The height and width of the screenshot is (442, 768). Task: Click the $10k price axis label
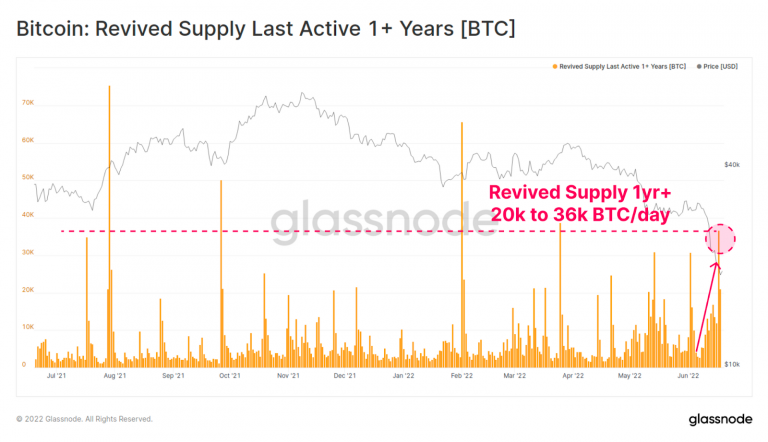click(732, 365)
